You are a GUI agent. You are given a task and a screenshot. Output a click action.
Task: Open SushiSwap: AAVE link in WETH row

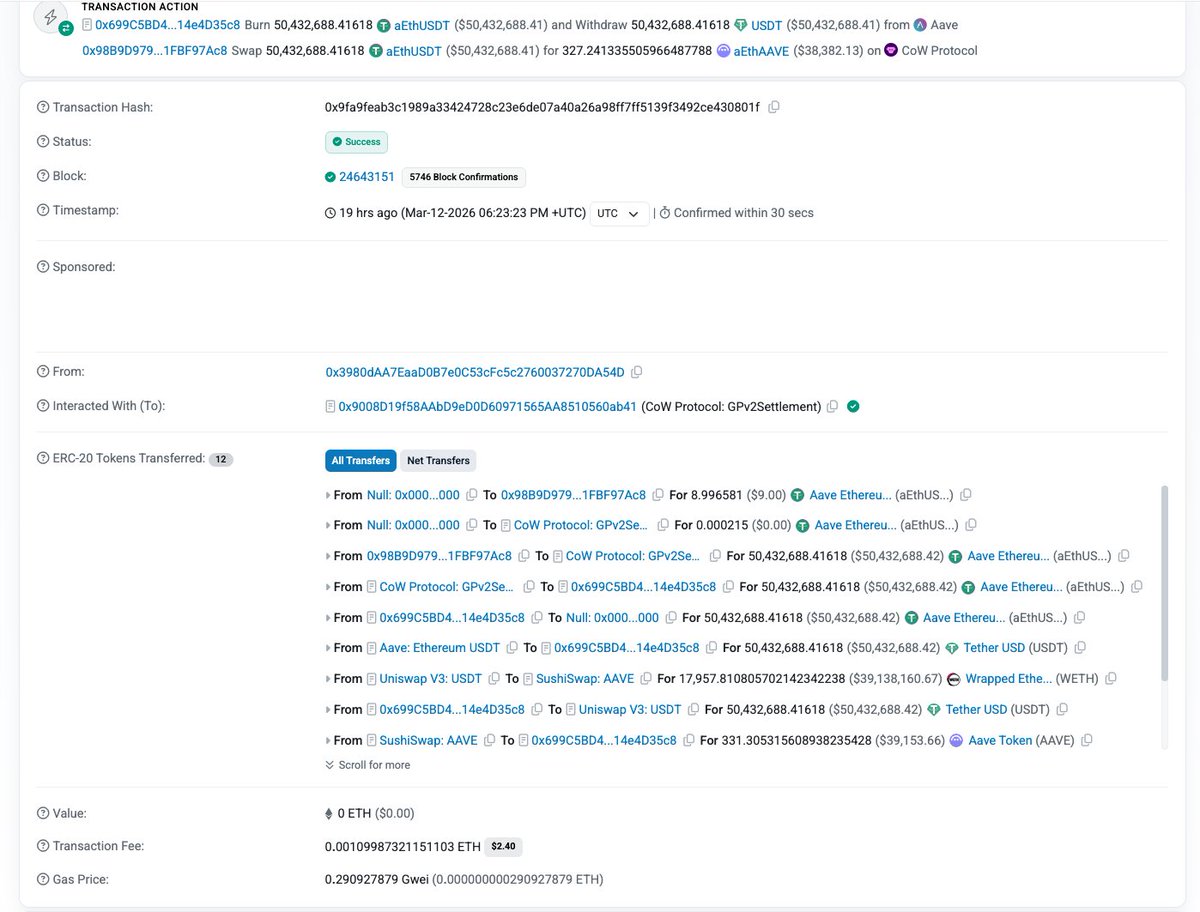585,679
